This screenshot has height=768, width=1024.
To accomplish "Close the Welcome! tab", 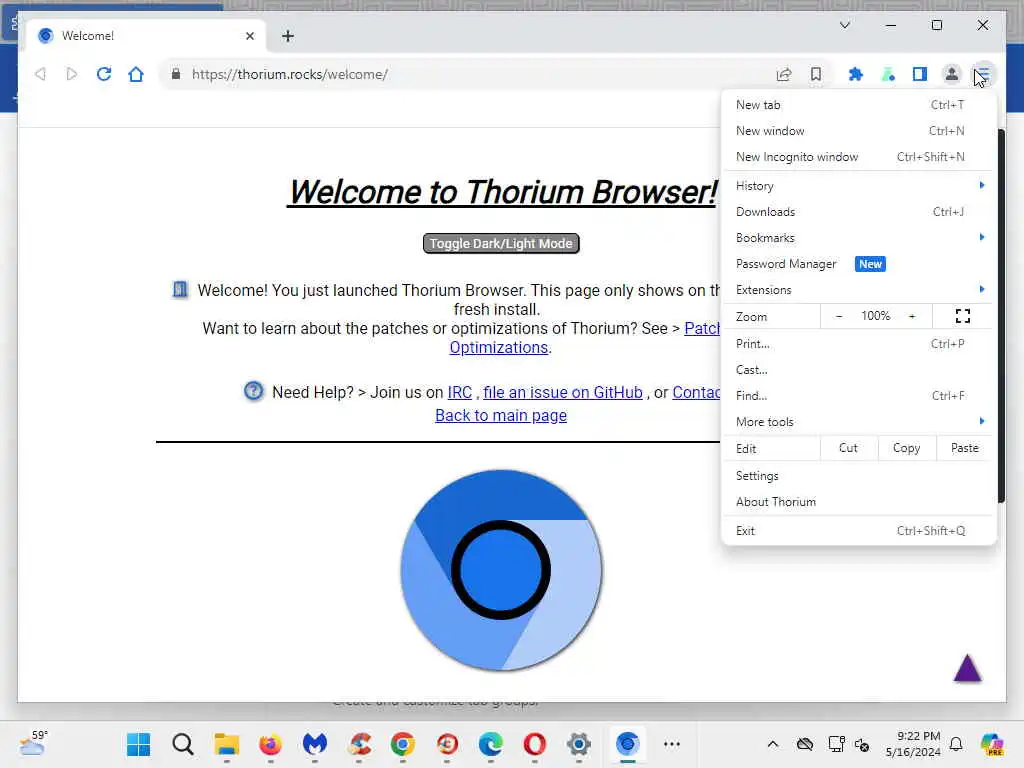I will tap(249, 36).
